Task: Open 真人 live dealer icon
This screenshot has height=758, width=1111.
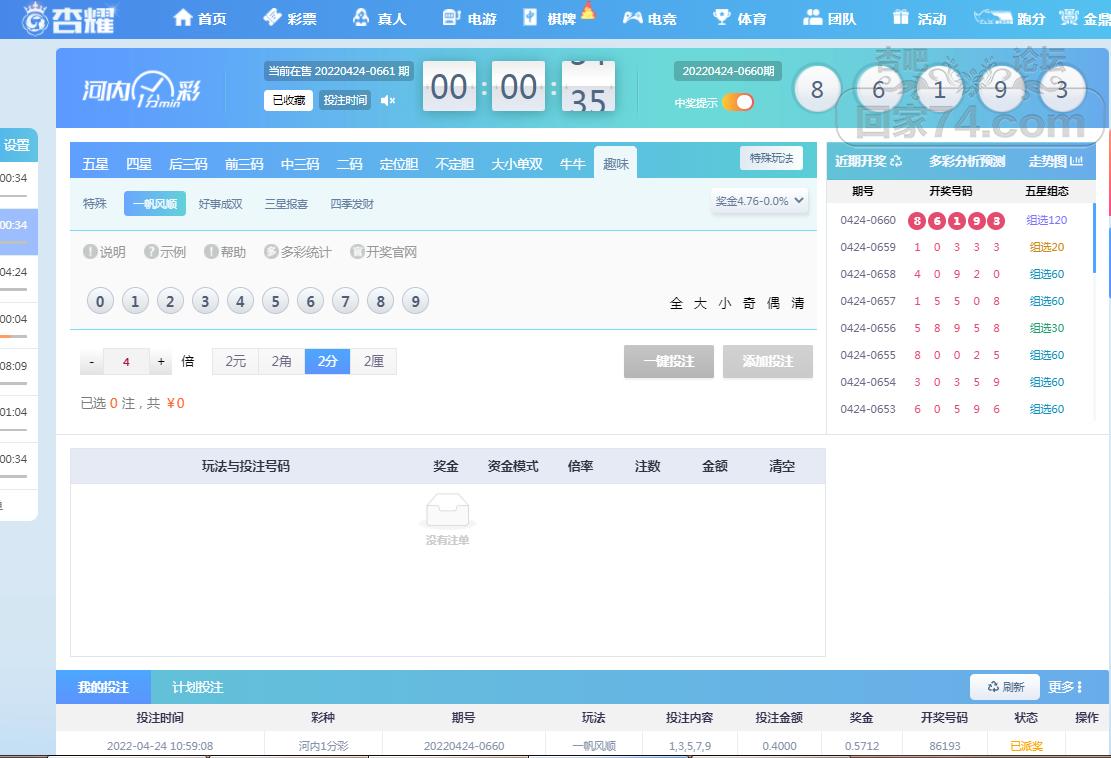Action: pos(361,18)
